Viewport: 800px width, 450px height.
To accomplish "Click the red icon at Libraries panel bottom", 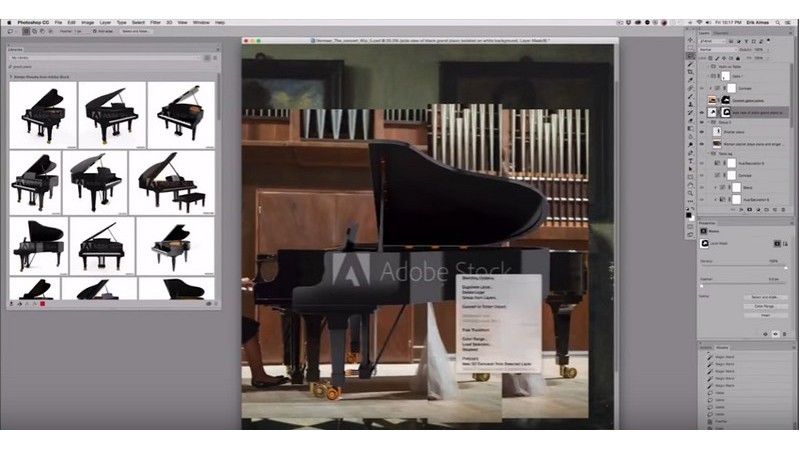I will click(42, 304).
